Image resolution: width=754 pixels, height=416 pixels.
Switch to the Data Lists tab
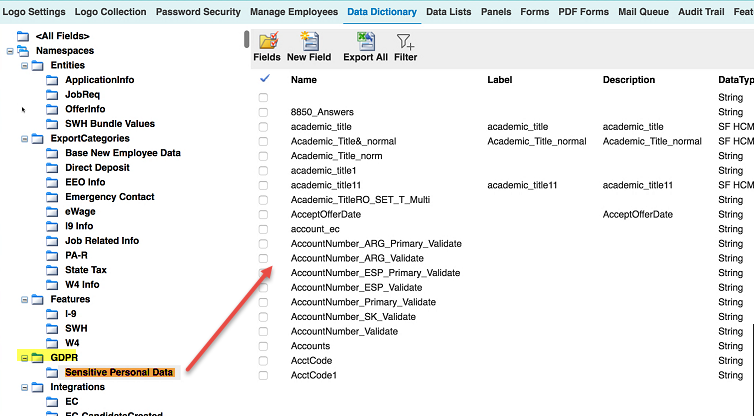click(x=449, y=12)
